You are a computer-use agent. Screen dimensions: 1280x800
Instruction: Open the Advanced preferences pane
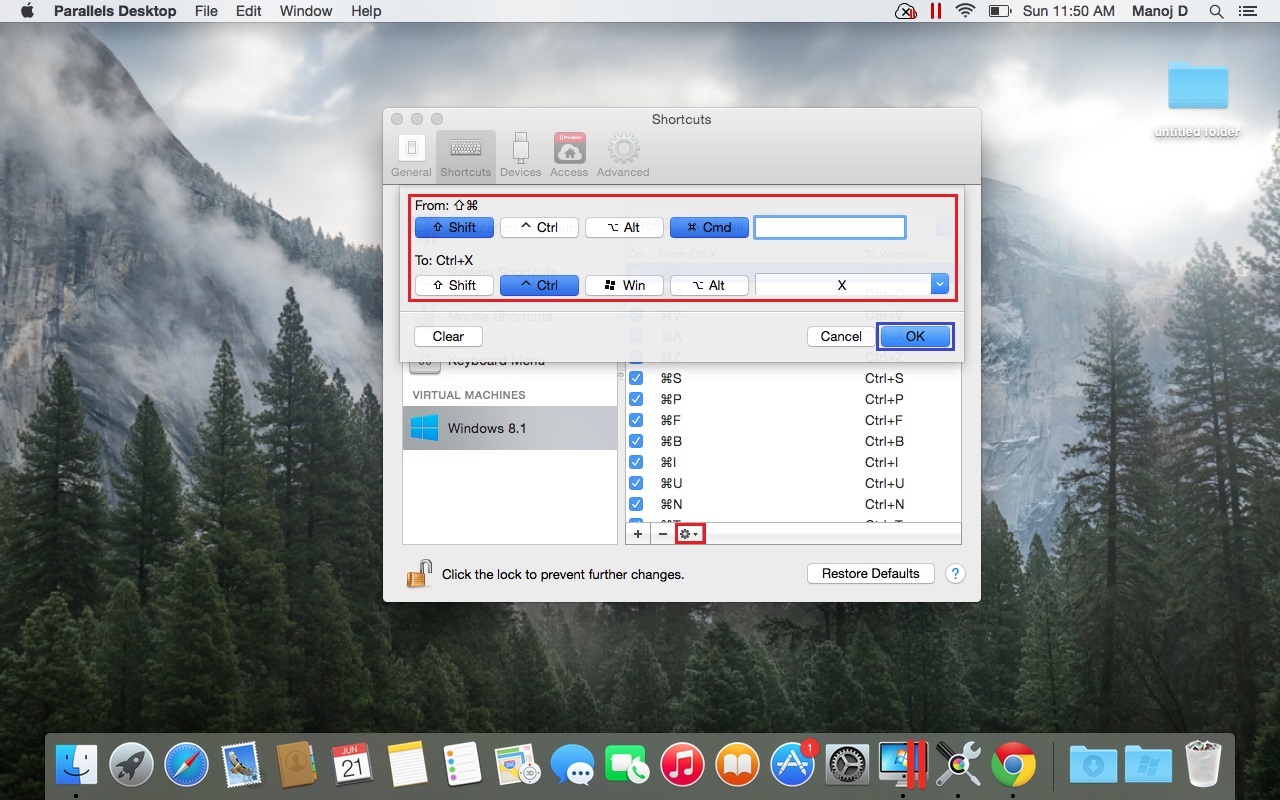[x=623, y=155]
